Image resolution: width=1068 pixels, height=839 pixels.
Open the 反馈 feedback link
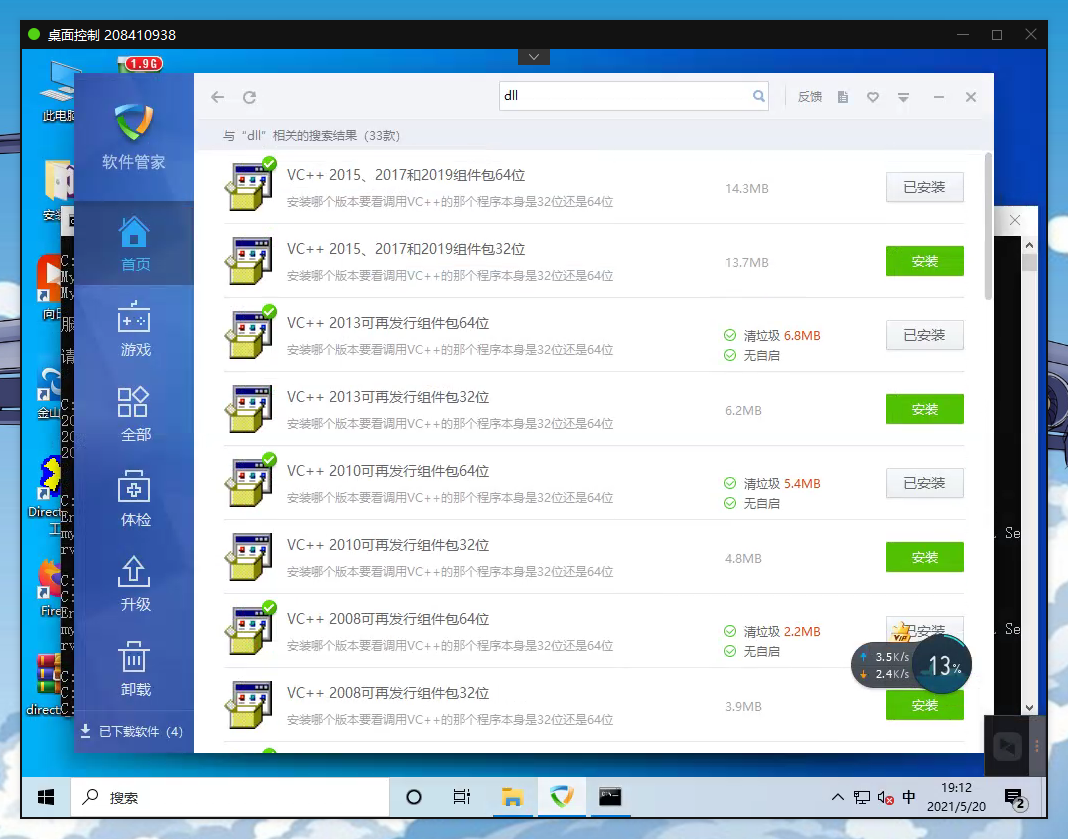[x=810, y=97]
